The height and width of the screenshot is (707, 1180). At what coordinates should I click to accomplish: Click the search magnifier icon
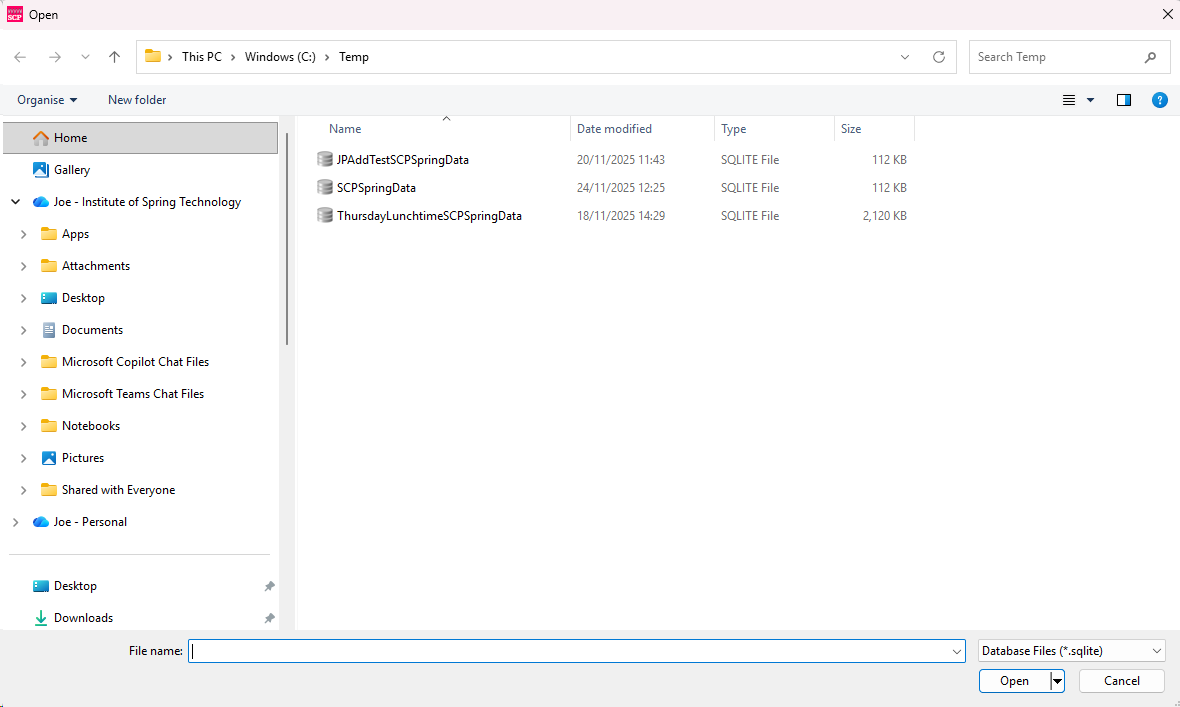[1151, 57]
